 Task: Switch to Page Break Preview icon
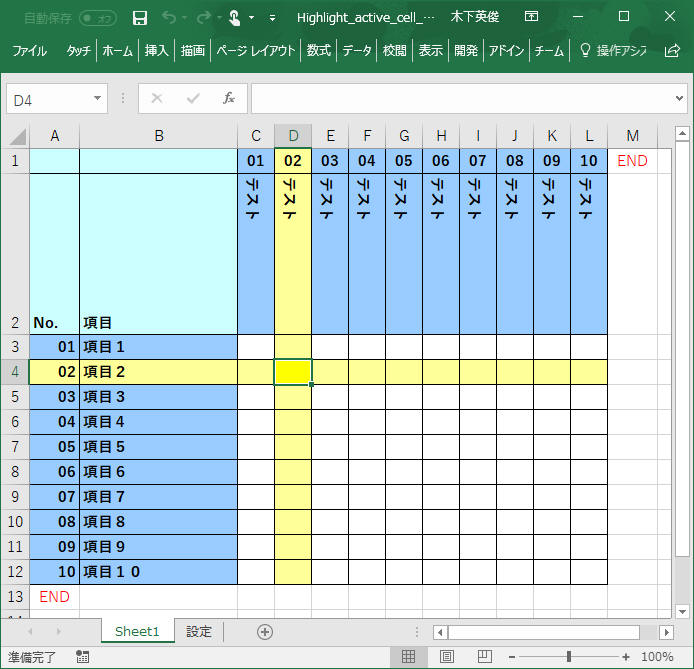coord(484,657)
